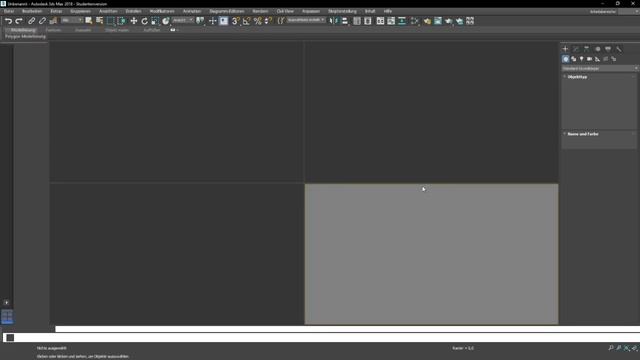Click the Align tool icon
The image size is (640, 360).
[x=344, y=21]
